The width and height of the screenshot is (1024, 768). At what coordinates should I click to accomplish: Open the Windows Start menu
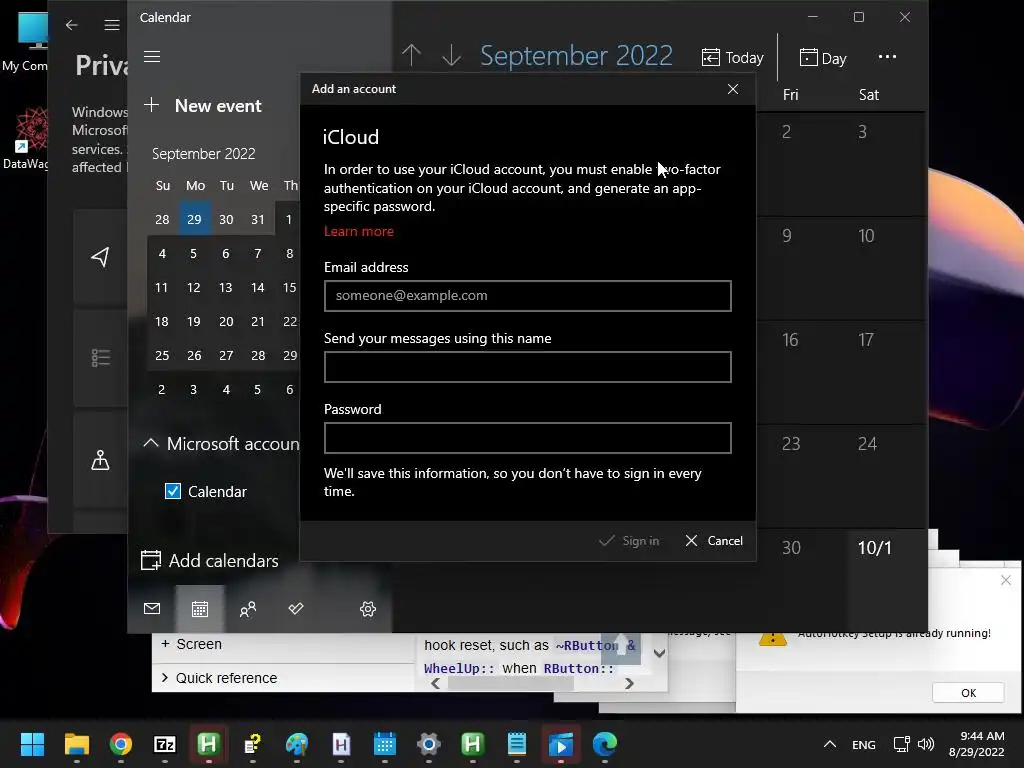[32, 744]
